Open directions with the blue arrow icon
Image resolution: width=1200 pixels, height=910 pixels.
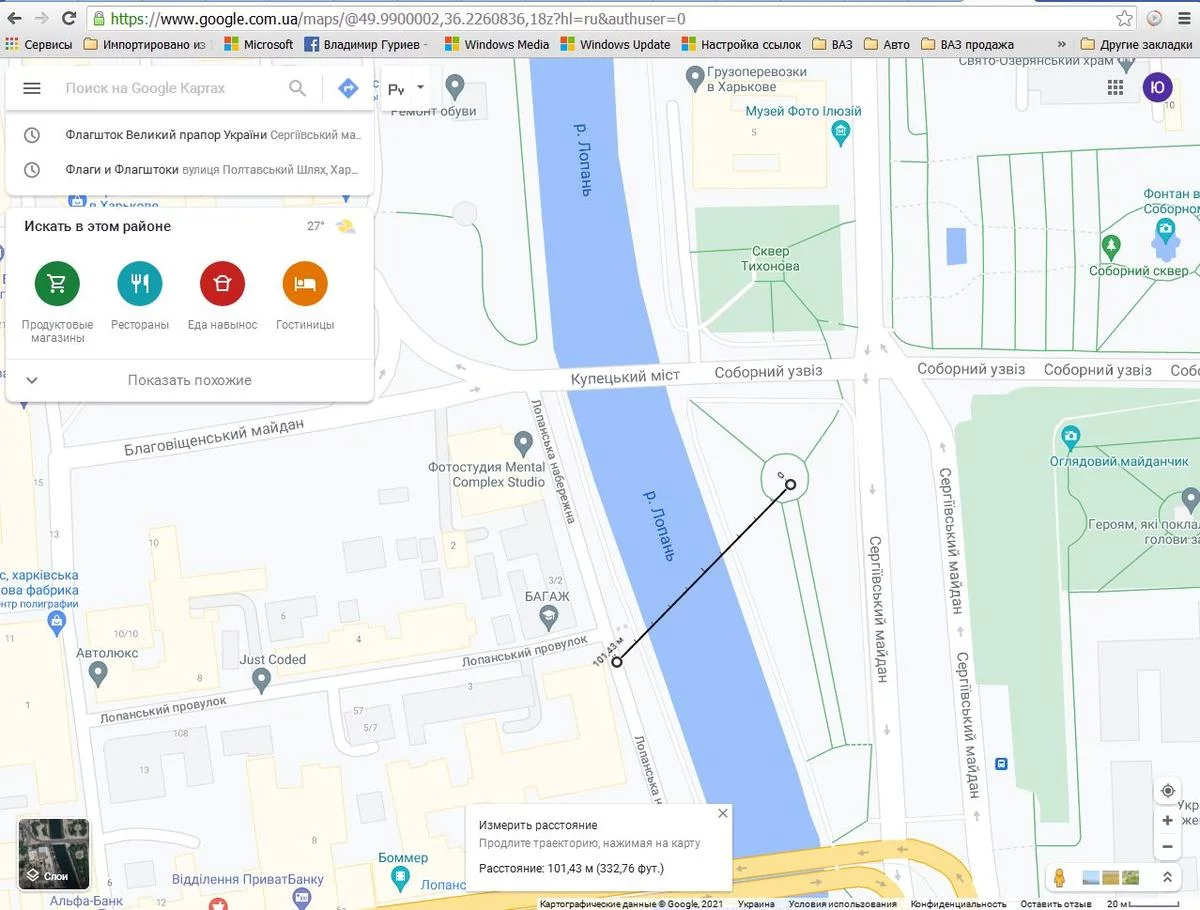[x=348, y=88]
